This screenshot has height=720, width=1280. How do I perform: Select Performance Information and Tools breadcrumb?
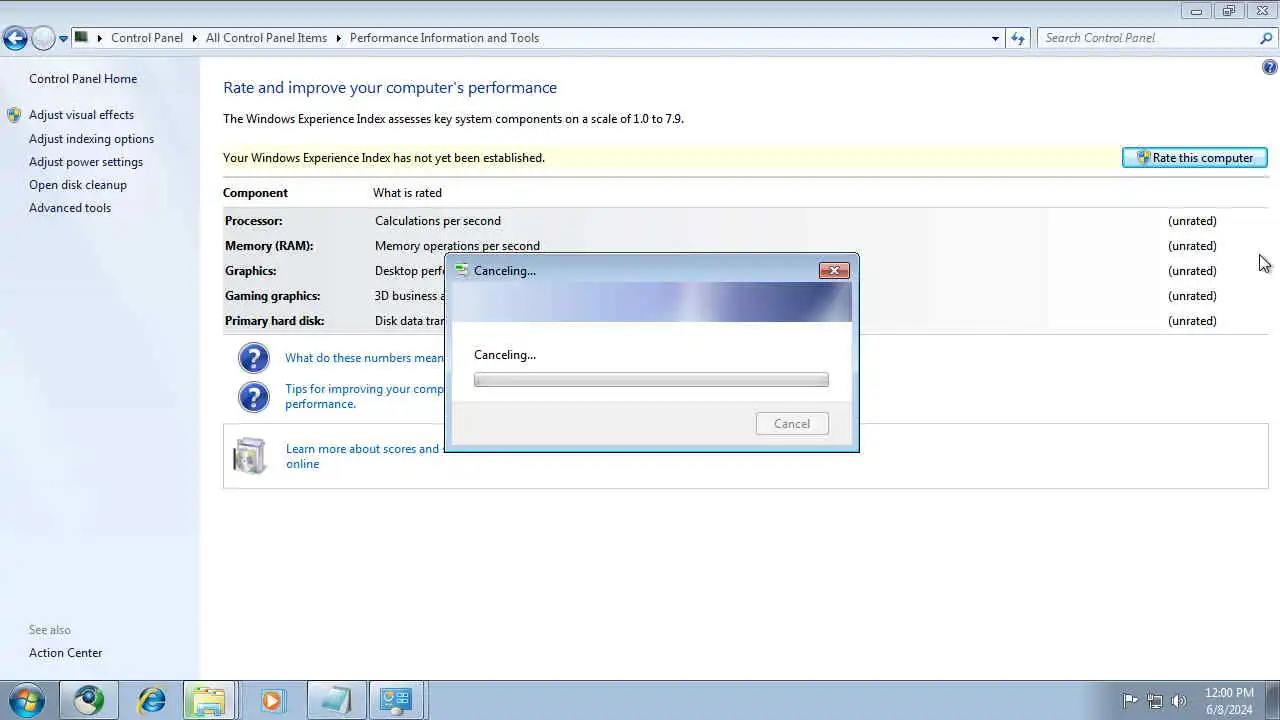pyautogui.click(x=444, y=38)
